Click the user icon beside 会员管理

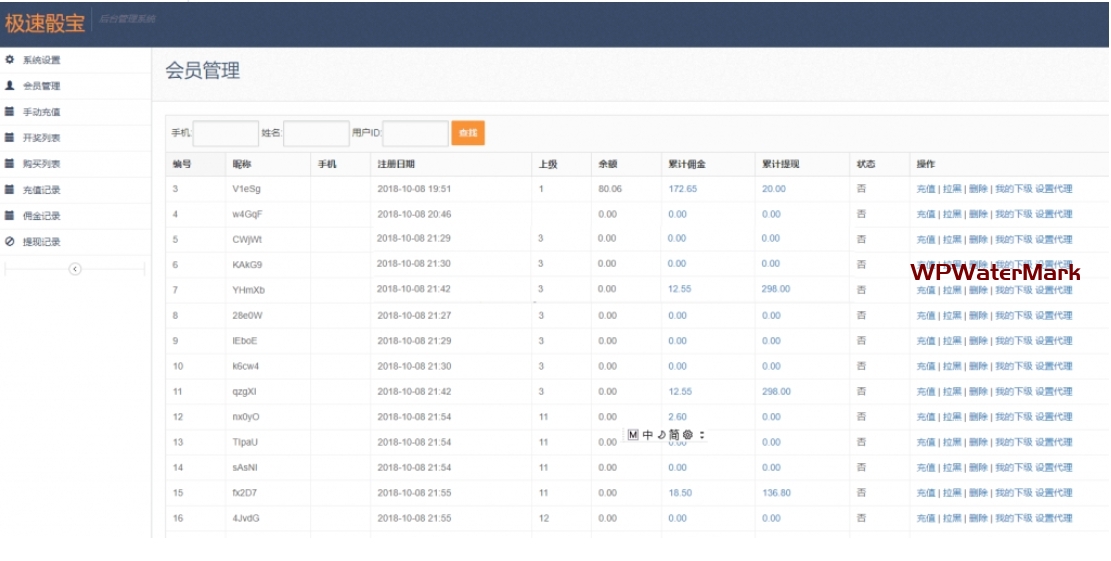pos(9,86)
